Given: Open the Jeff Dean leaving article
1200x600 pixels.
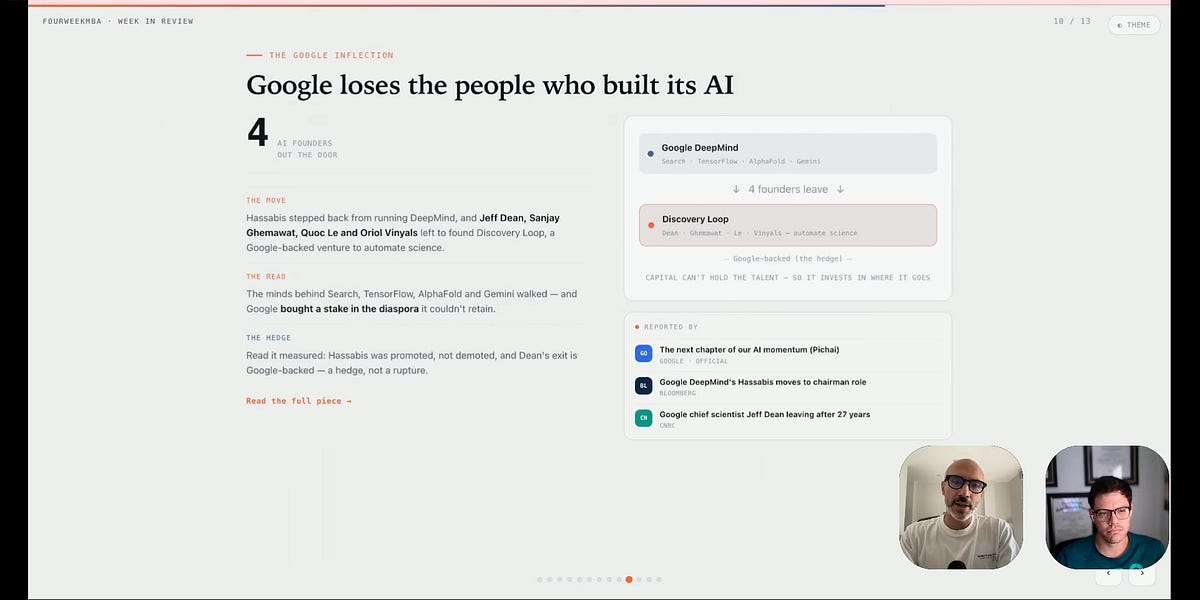Looking at the screenshot, I should (x=765, y=414).
